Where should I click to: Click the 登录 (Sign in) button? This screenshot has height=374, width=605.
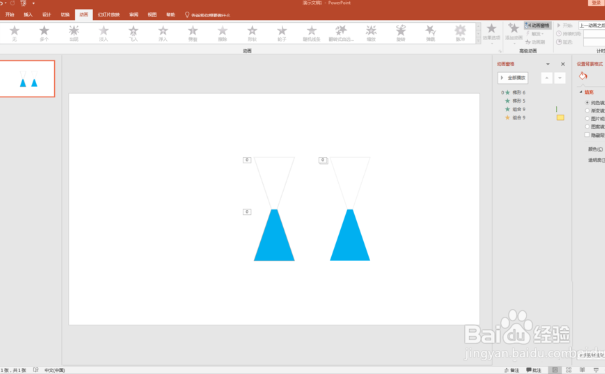point(597,3)
